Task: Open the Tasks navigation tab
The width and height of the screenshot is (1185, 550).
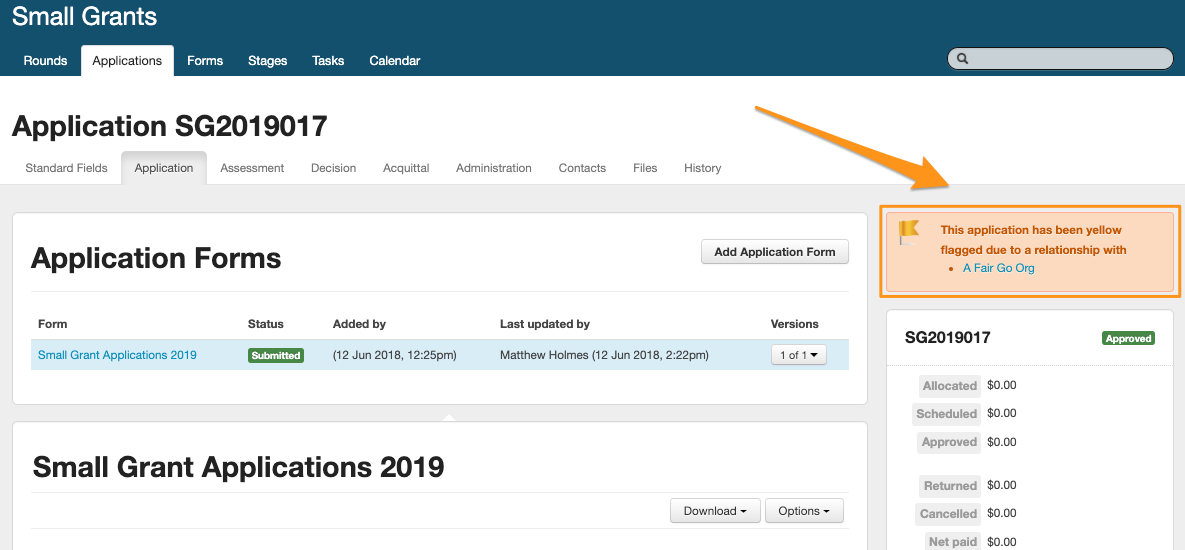Action: (x=328, y=61)
